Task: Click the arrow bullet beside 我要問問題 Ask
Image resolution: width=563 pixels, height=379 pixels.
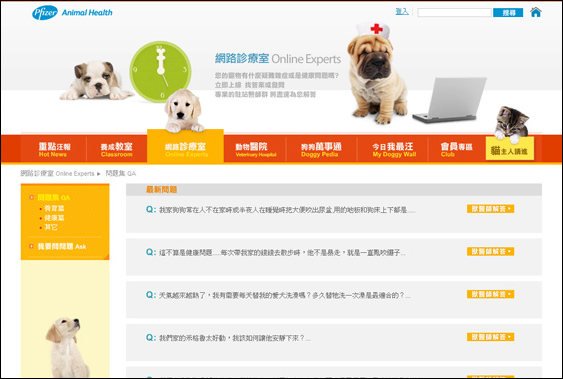Action: [x=32, y=246]
